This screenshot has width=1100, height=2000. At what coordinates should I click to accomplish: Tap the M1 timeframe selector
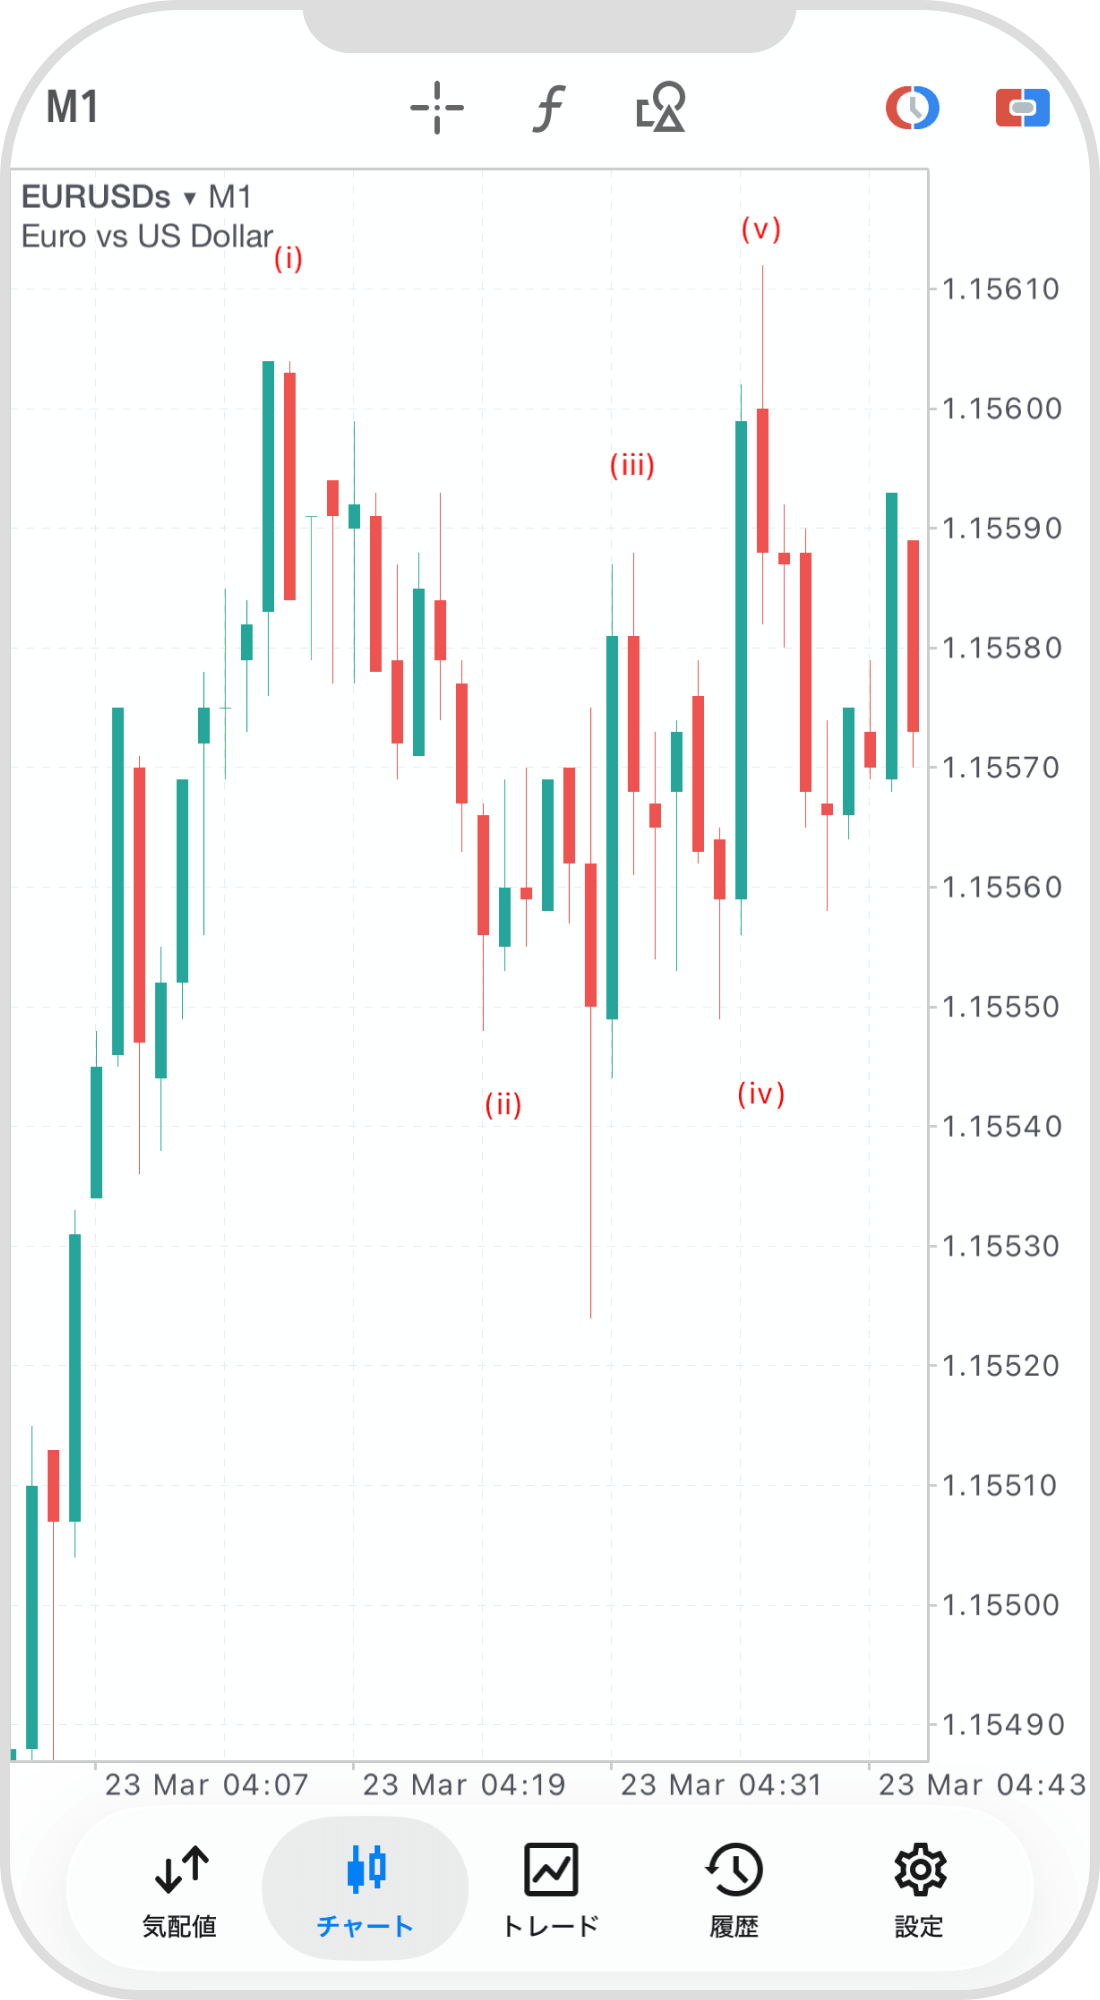pos(72,107)
